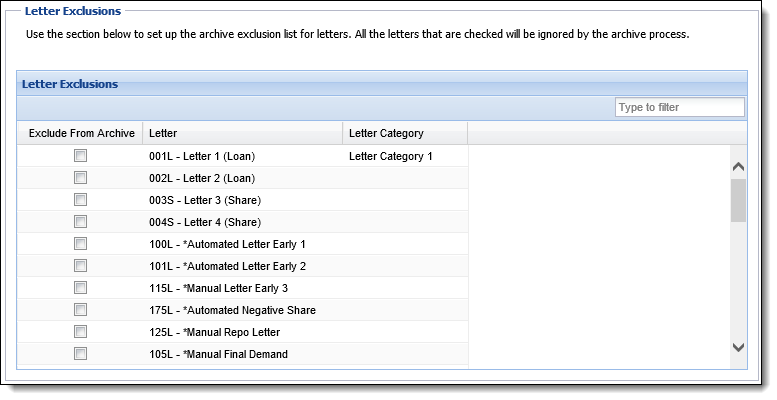Toggle exclude checkbox for 100L Automated Letter Early 1
Screen dimensions: 777x400
80,243
